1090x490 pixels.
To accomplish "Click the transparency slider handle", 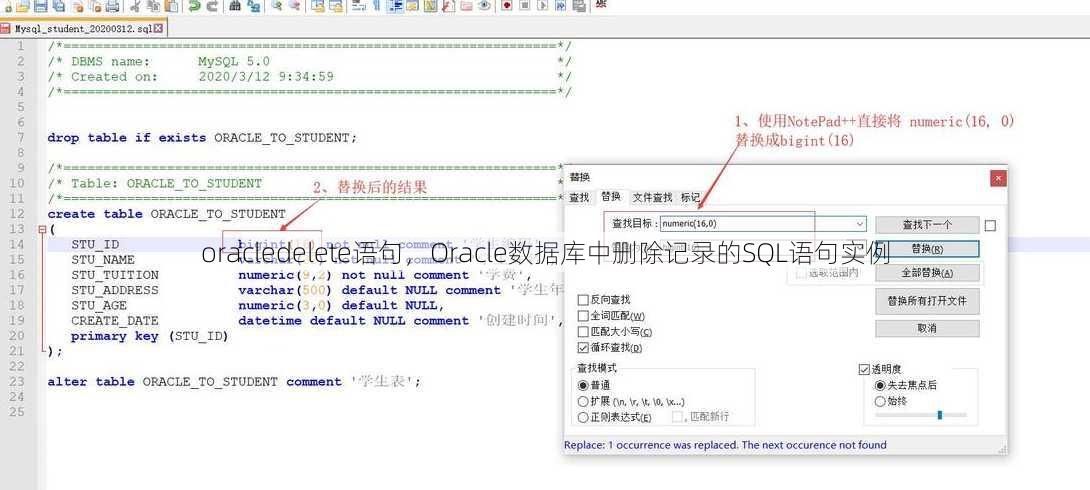I will tap(940, 415).
